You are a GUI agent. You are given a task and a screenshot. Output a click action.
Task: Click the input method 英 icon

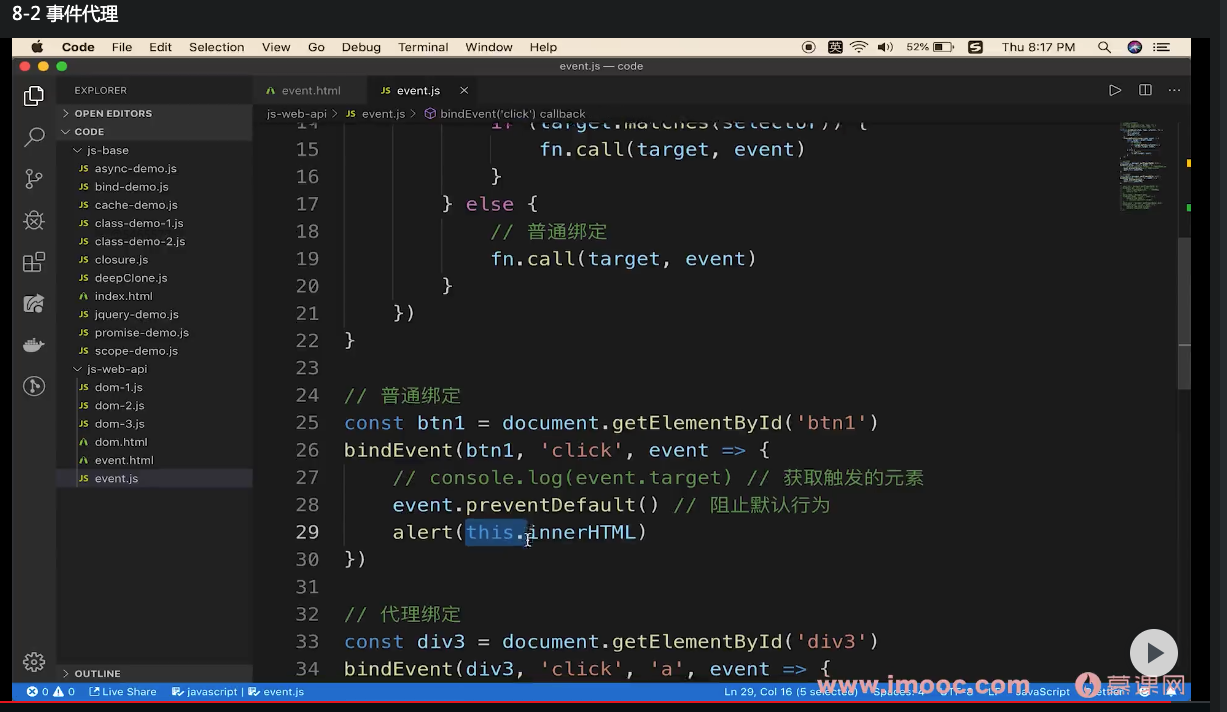tap(835, 47)
